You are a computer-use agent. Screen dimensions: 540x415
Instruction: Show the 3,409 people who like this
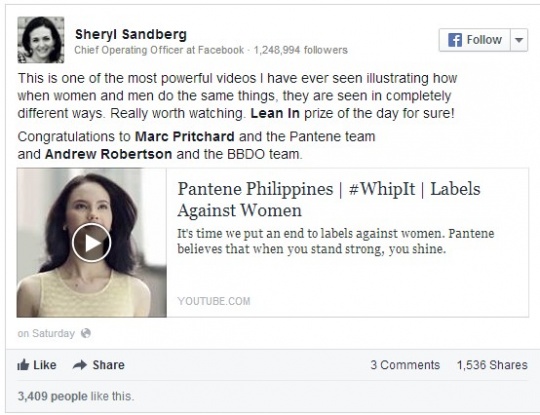[x=52, y=396]
